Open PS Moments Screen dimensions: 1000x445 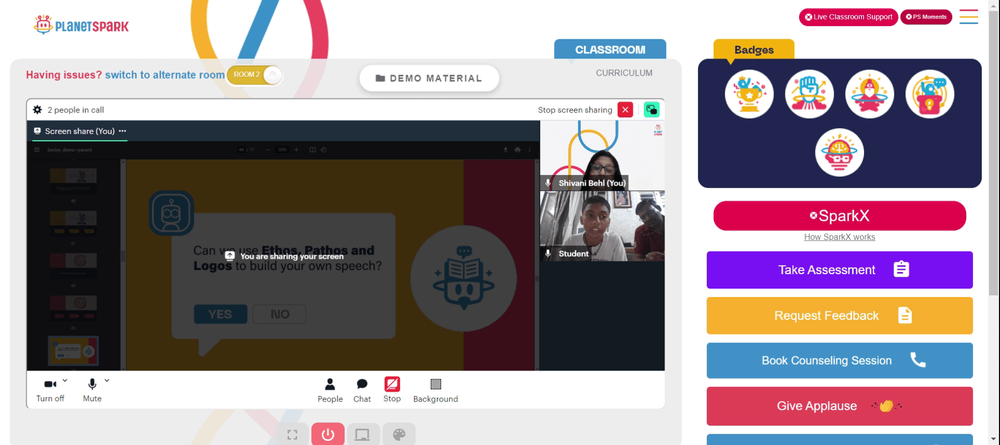[x=926, y=17]
